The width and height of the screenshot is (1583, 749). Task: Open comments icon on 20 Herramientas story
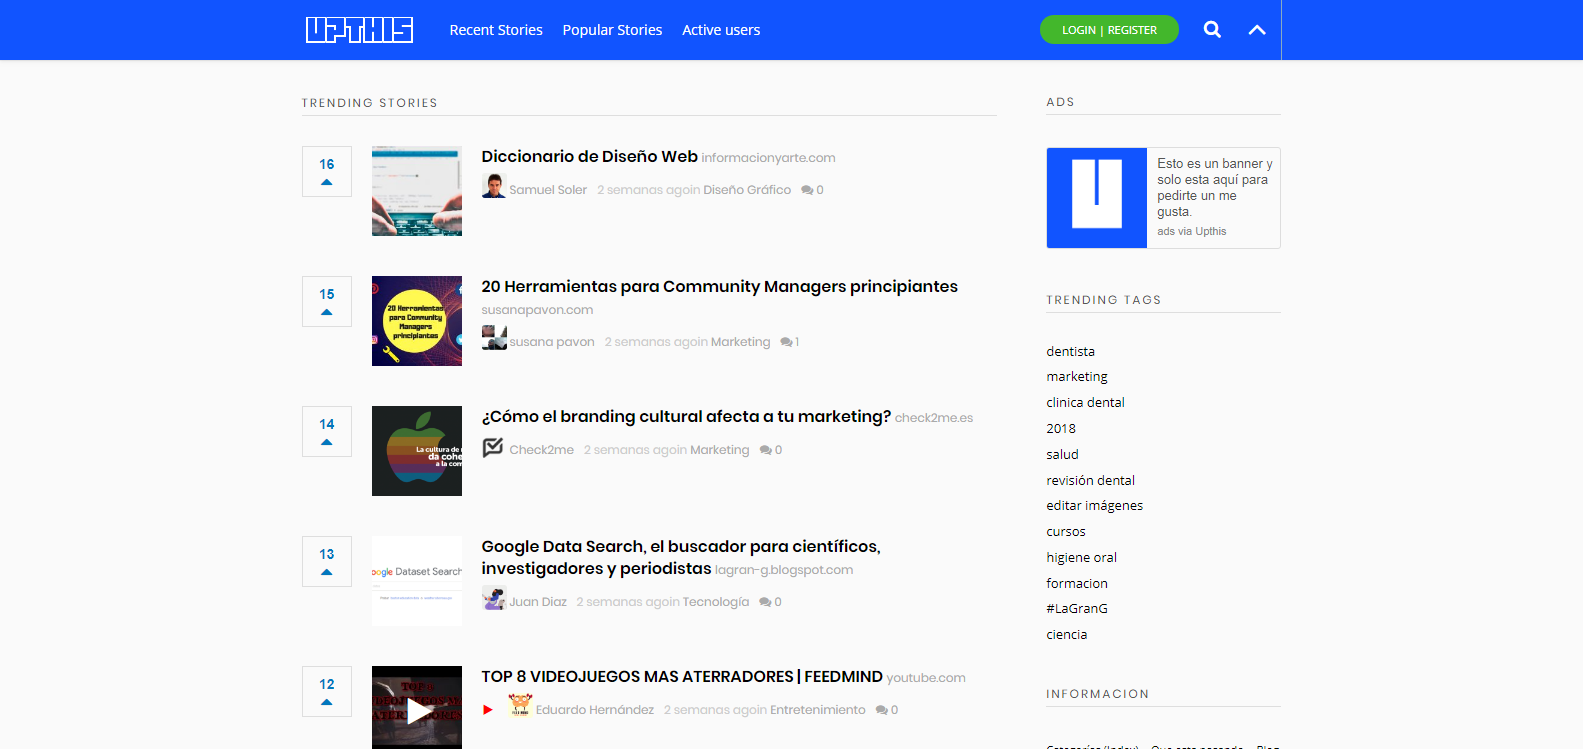[786, 342]
